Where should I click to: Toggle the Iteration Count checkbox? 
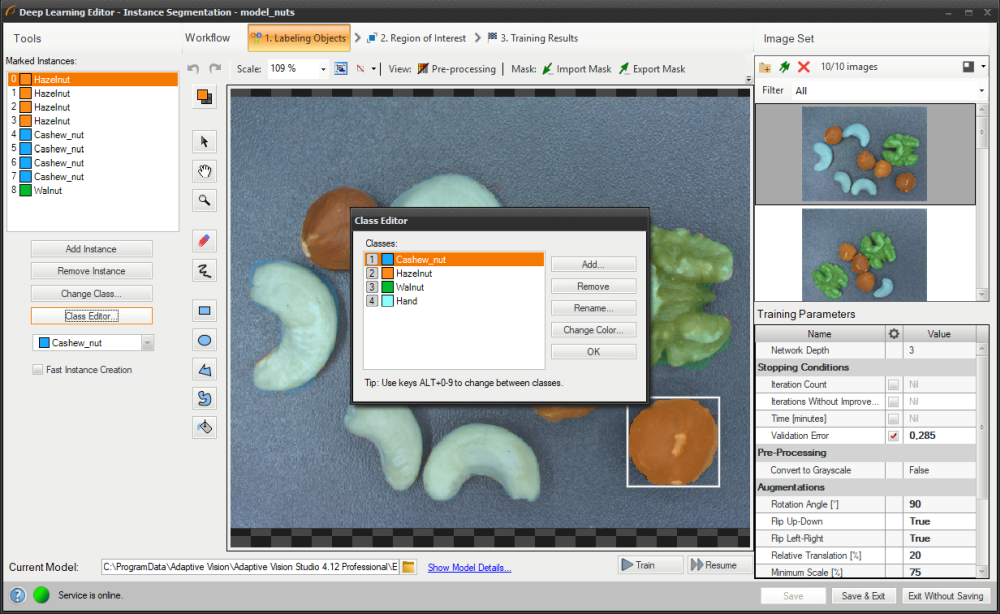[893, 384]
